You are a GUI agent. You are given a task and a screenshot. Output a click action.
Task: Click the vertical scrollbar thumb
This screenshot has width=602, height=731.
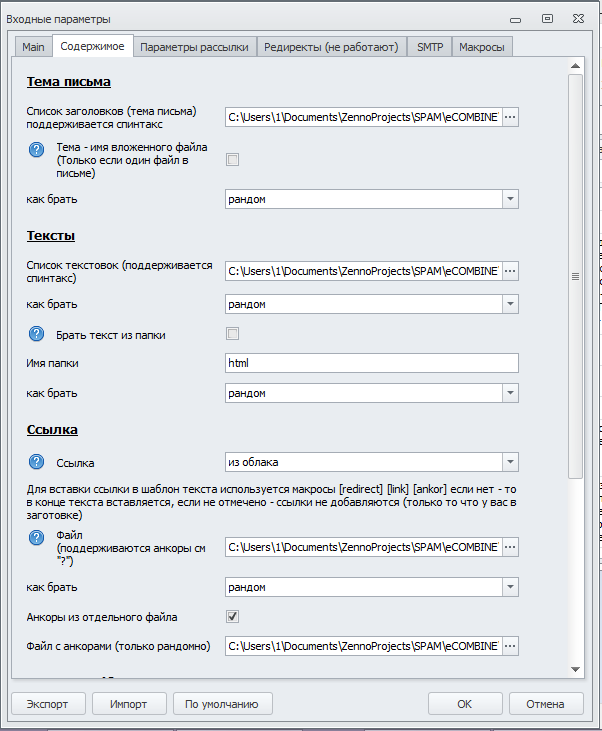[575, 277]
